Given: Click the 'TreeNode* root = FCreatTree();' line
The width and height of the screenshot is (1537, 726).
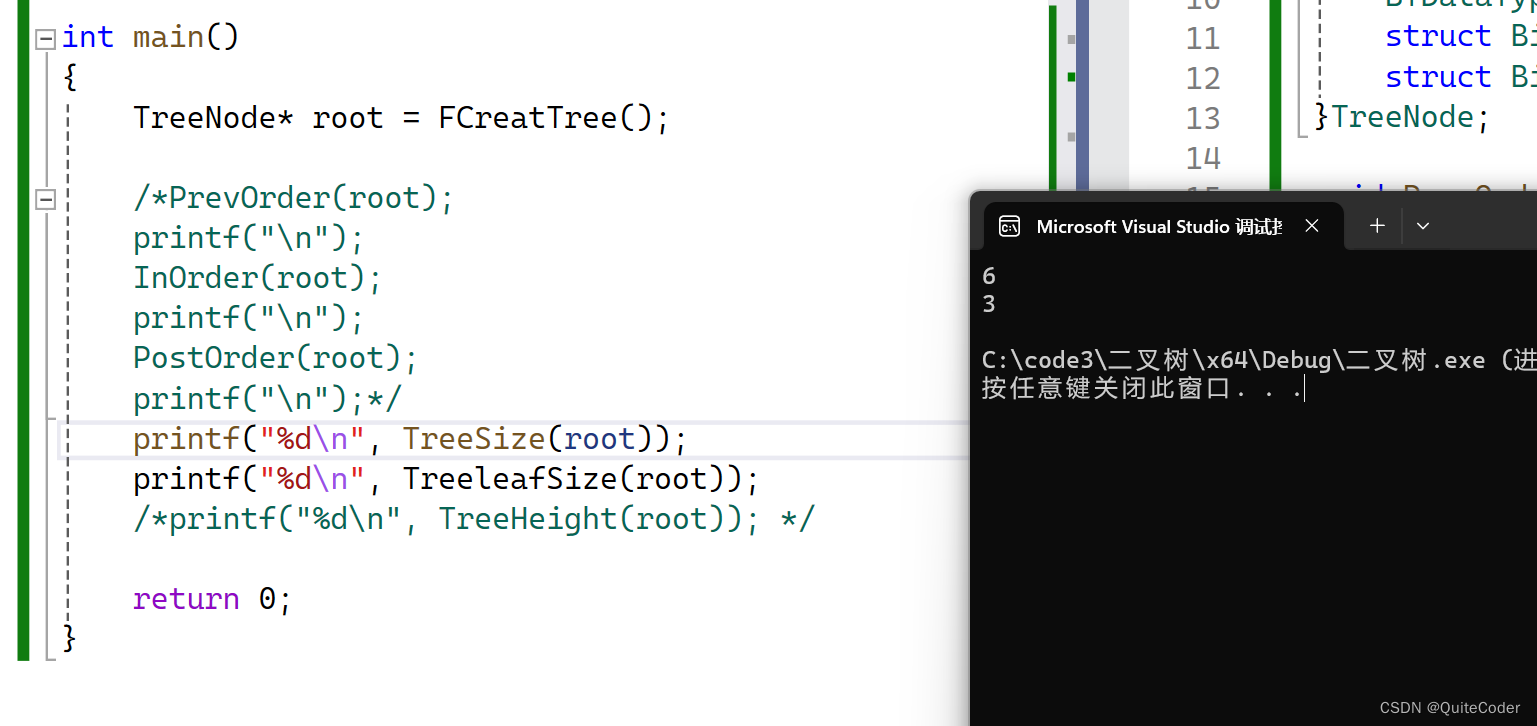Looking at the screenshot, I should [401, 118].
